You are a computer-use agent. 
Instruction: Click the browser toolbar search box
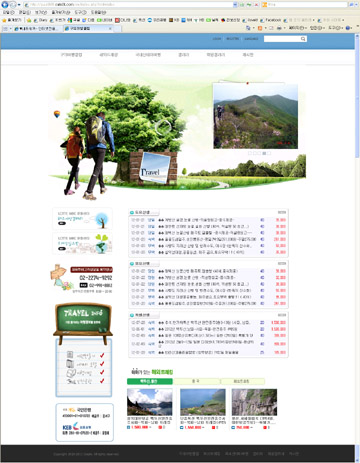(305, 5)
